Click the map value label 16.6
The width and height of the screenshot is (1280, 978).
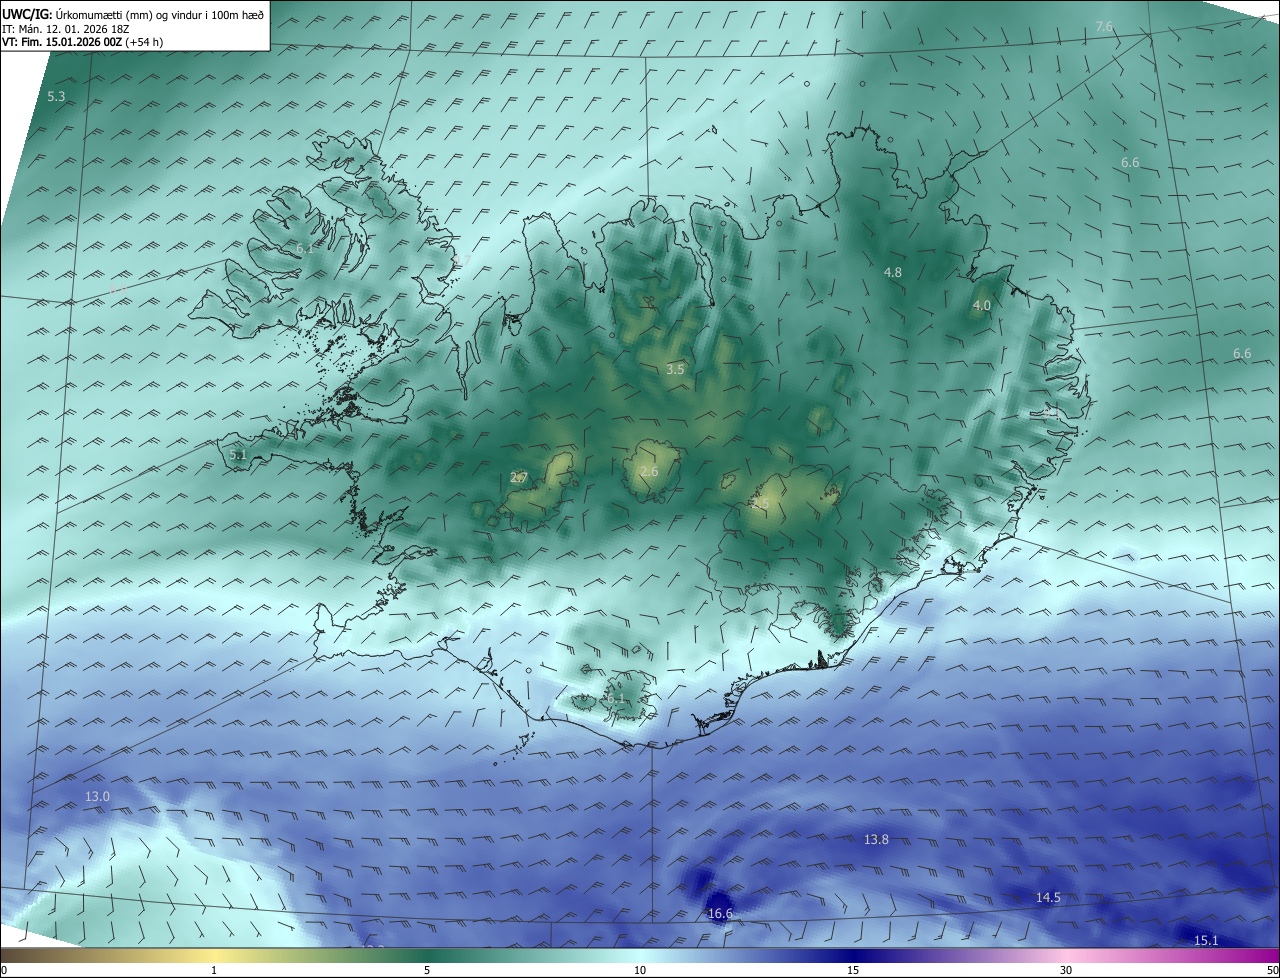(720, 914)
